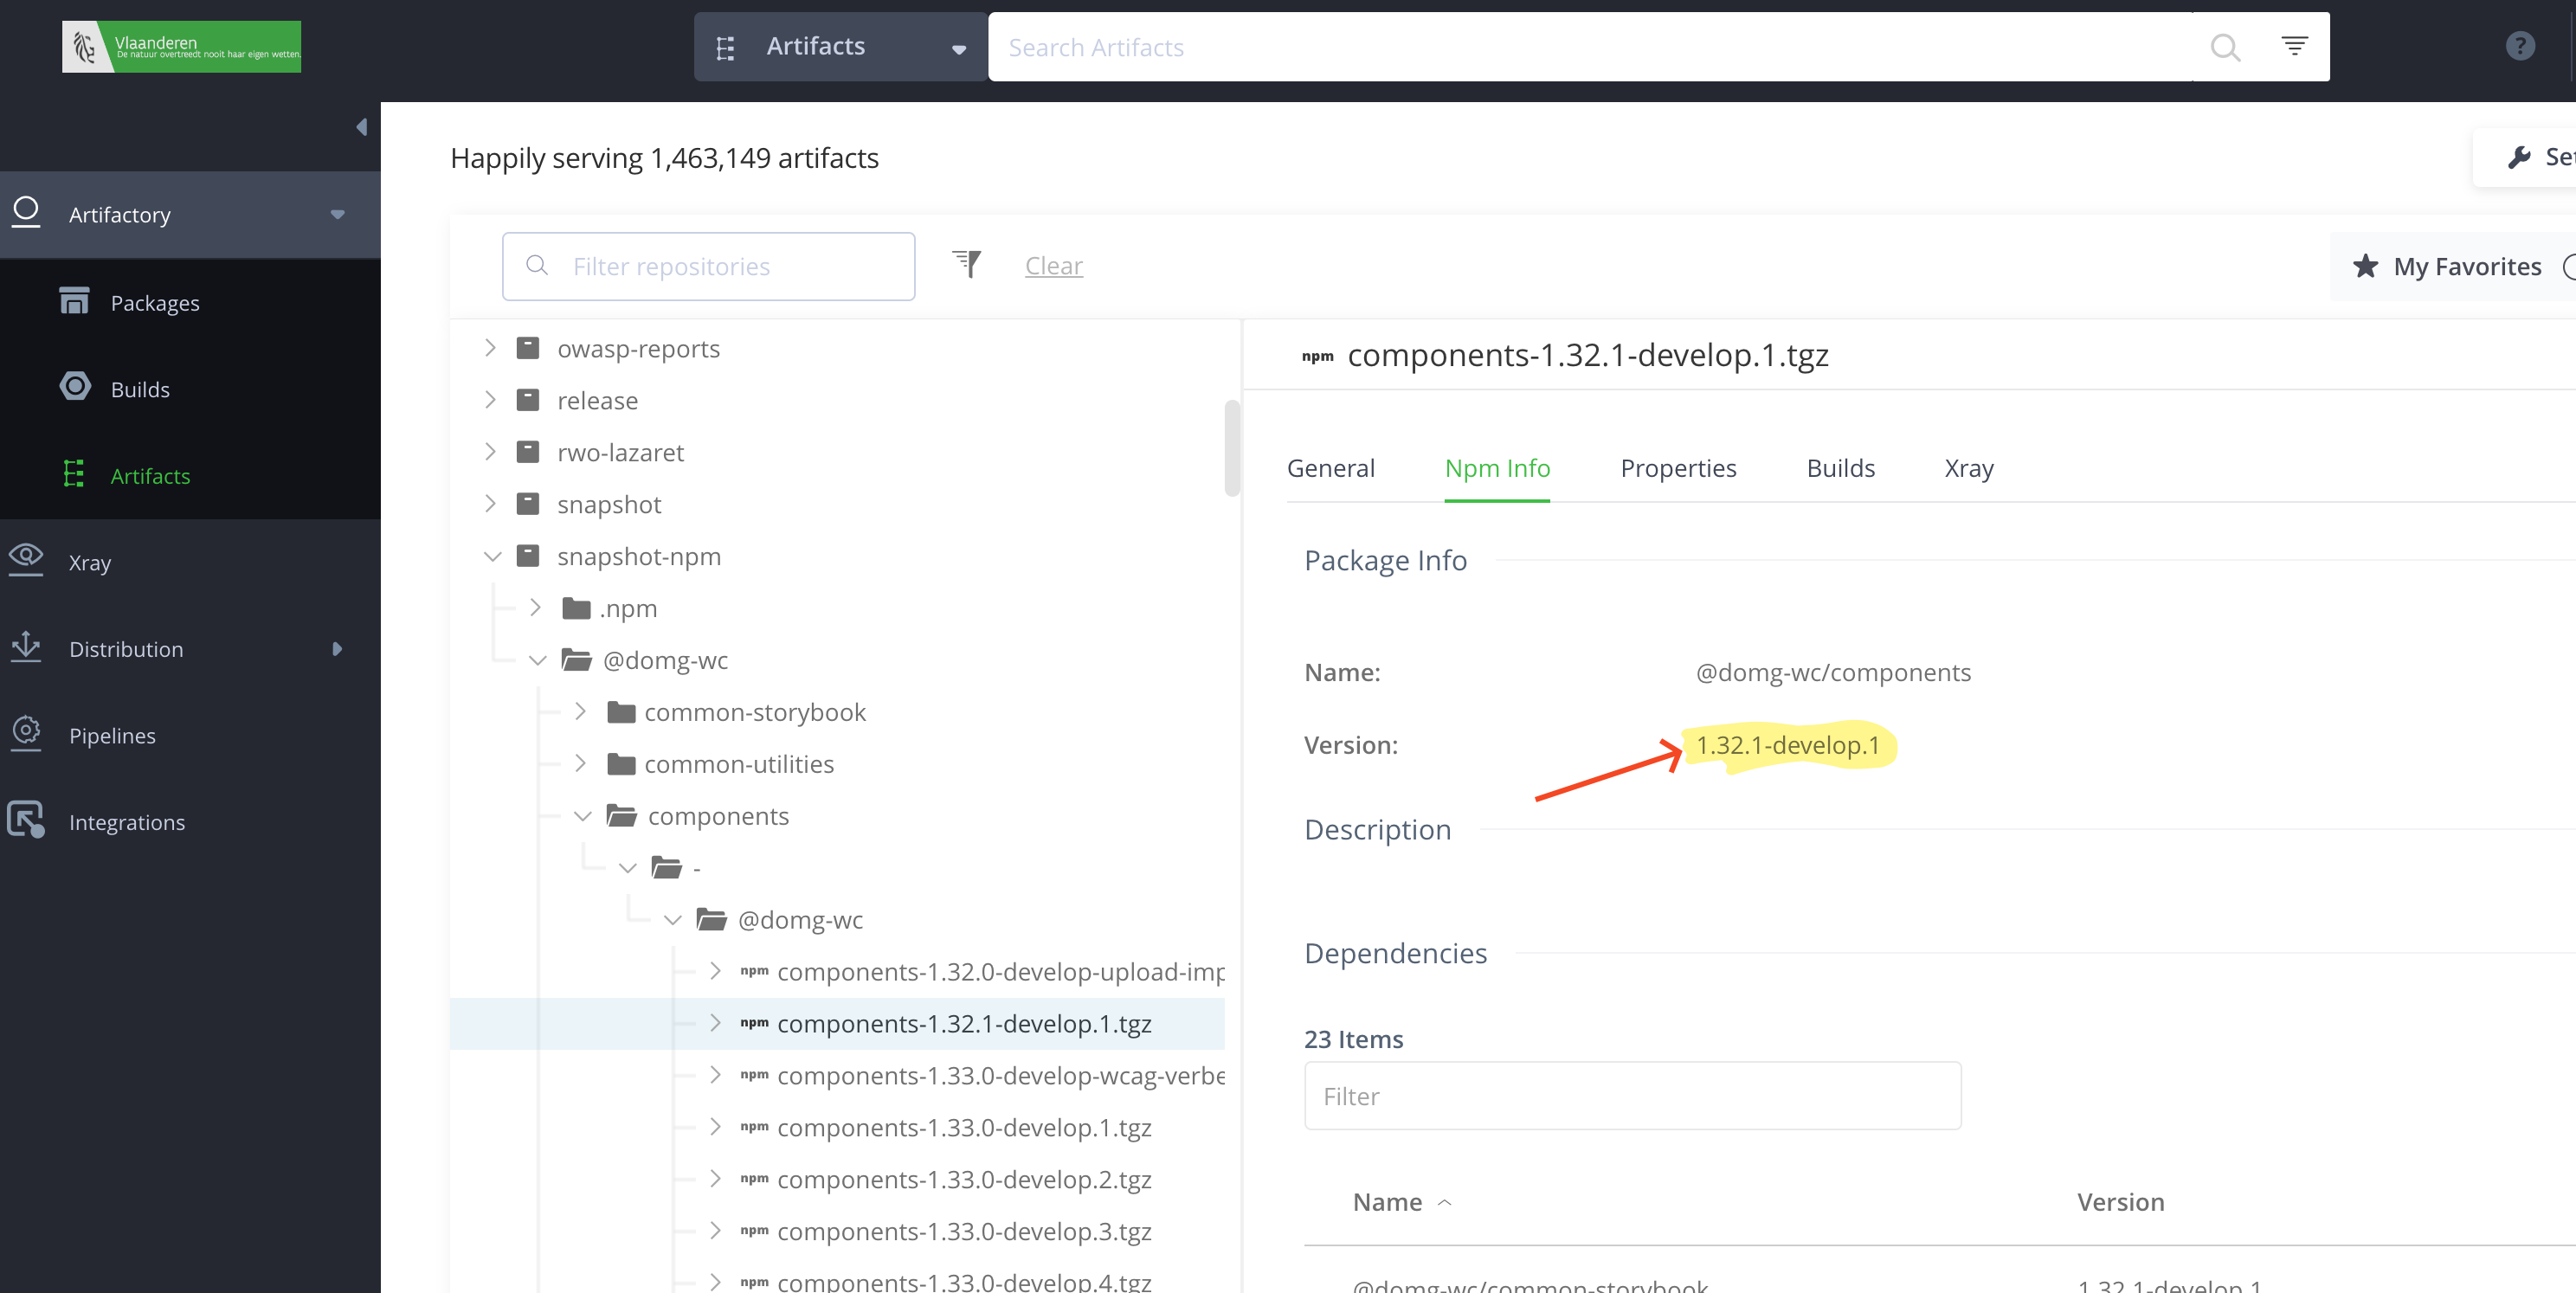Open Pipelines in the sidebar
The width and height of the screenshot is (2576, 1293).
coord(112,735)
